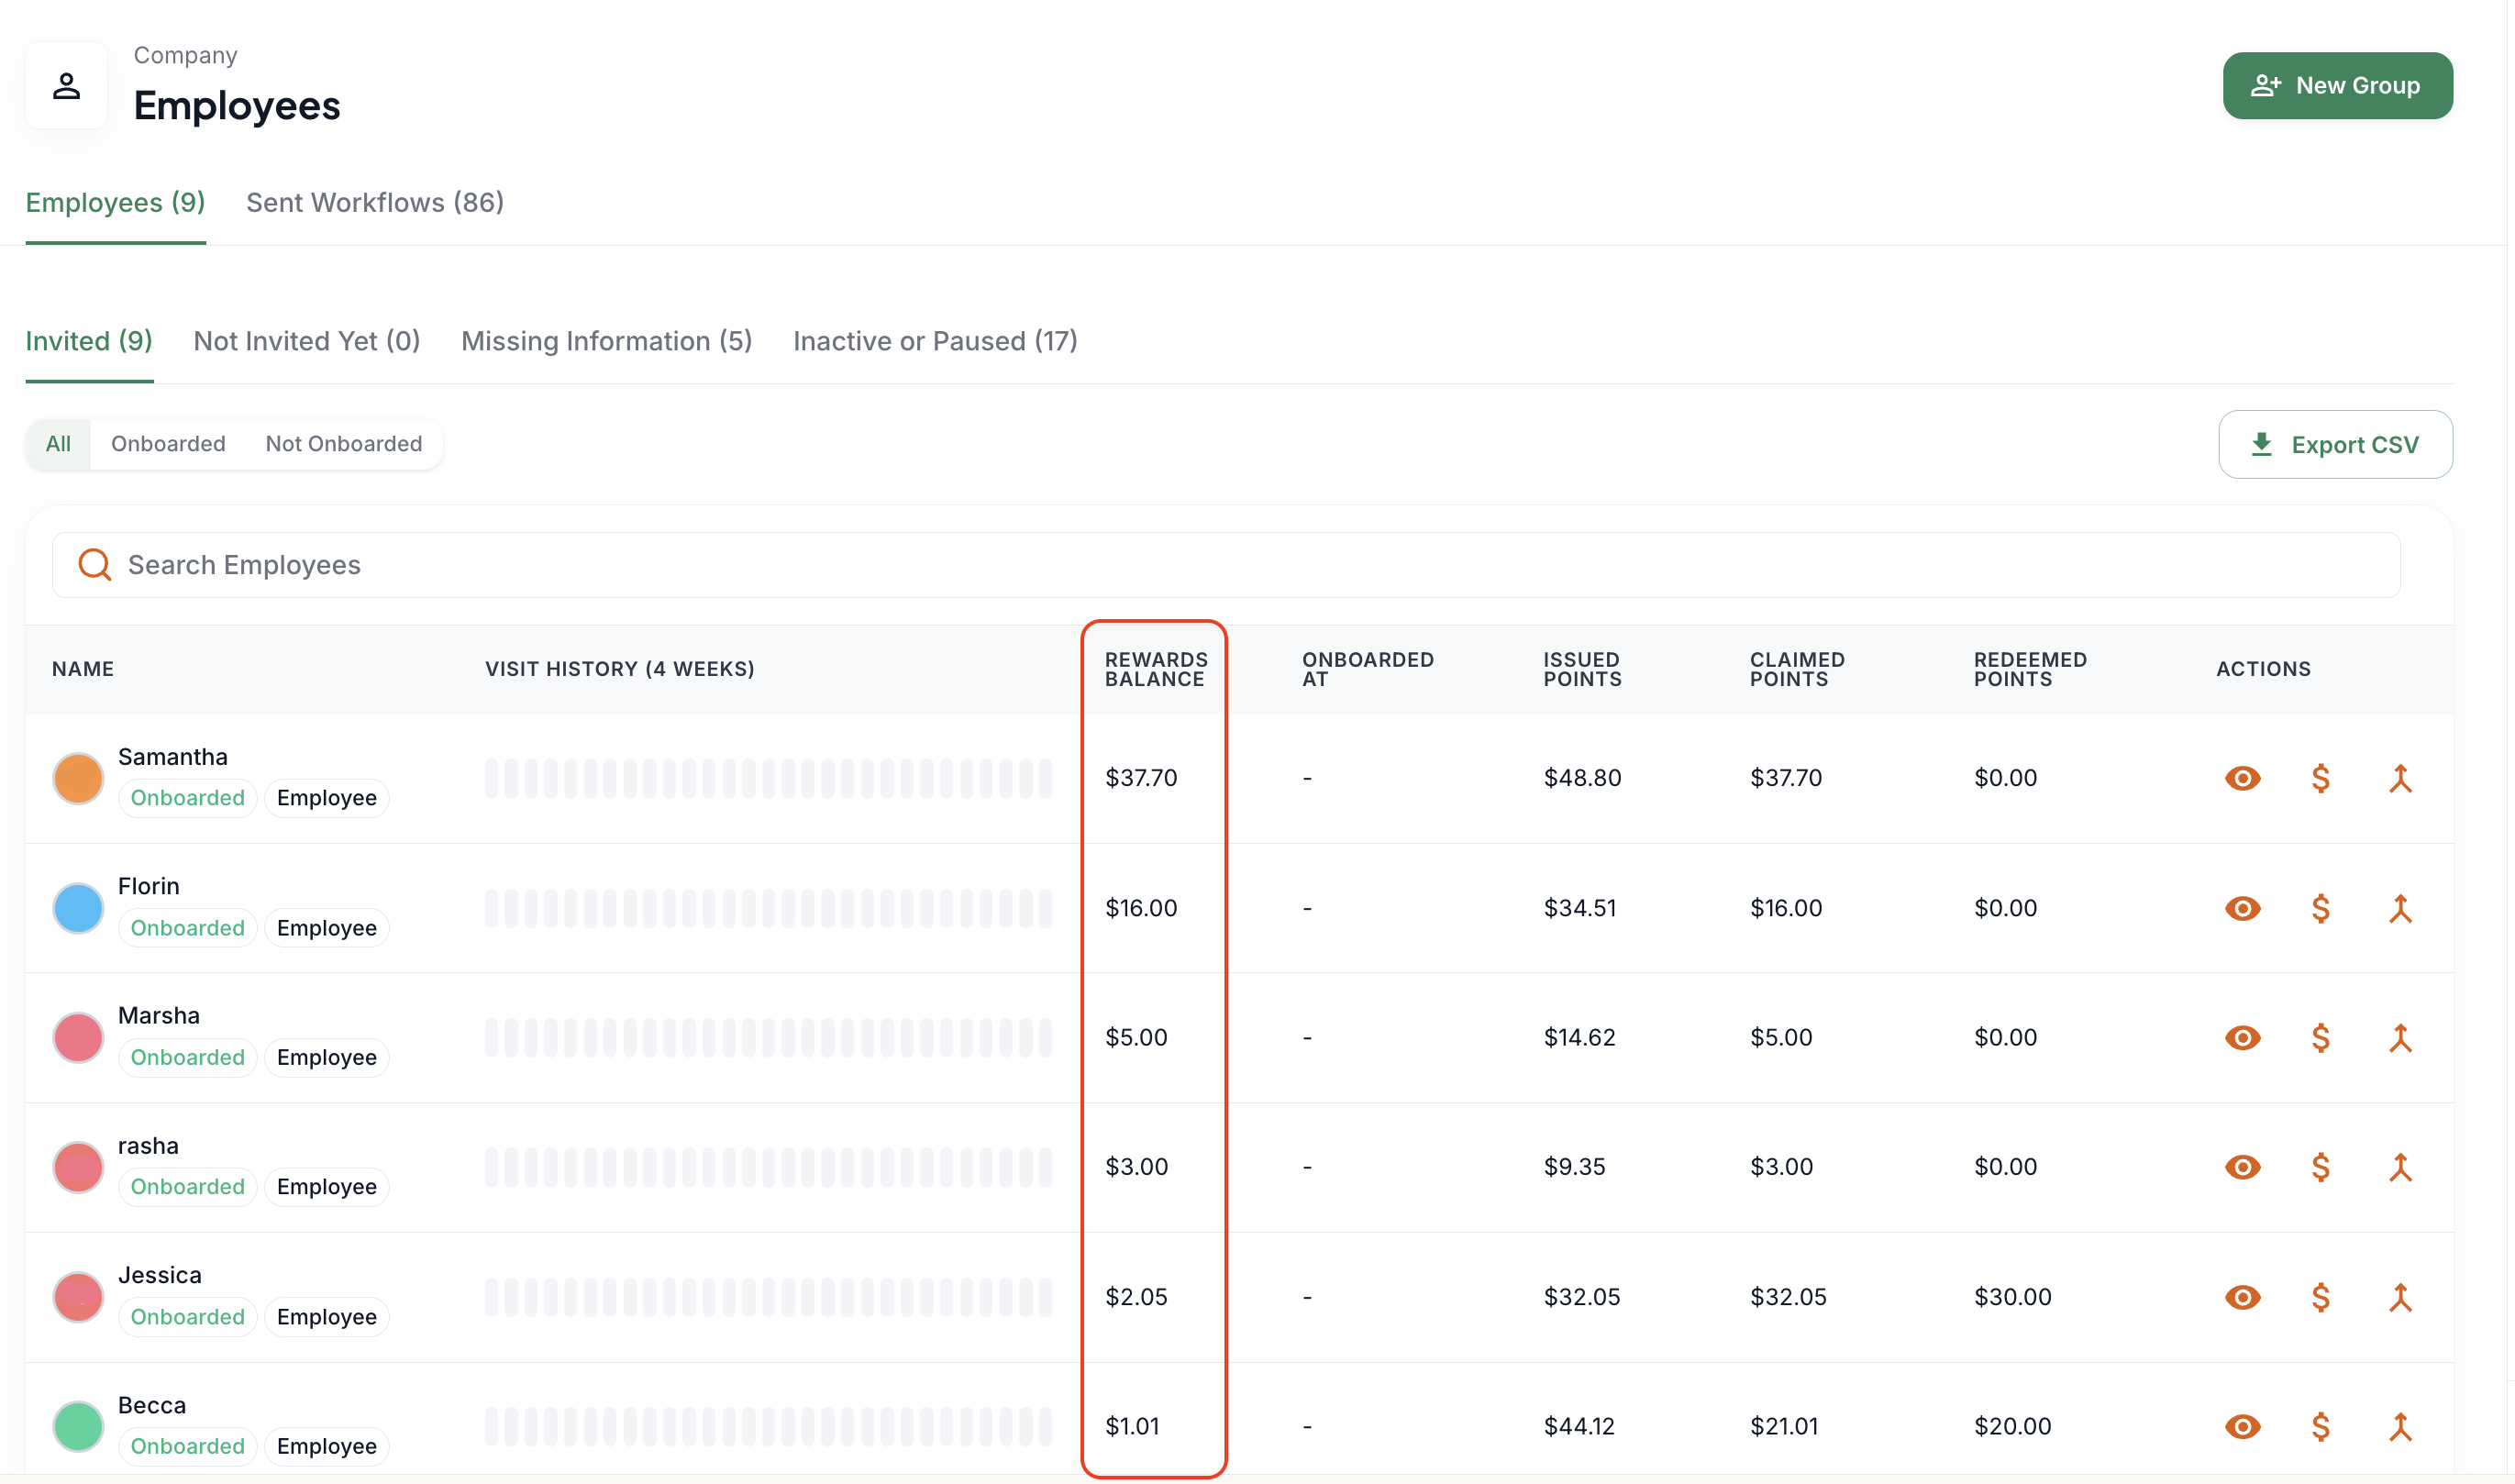
Task: Click the Company person icon
Action: [66, 86]
